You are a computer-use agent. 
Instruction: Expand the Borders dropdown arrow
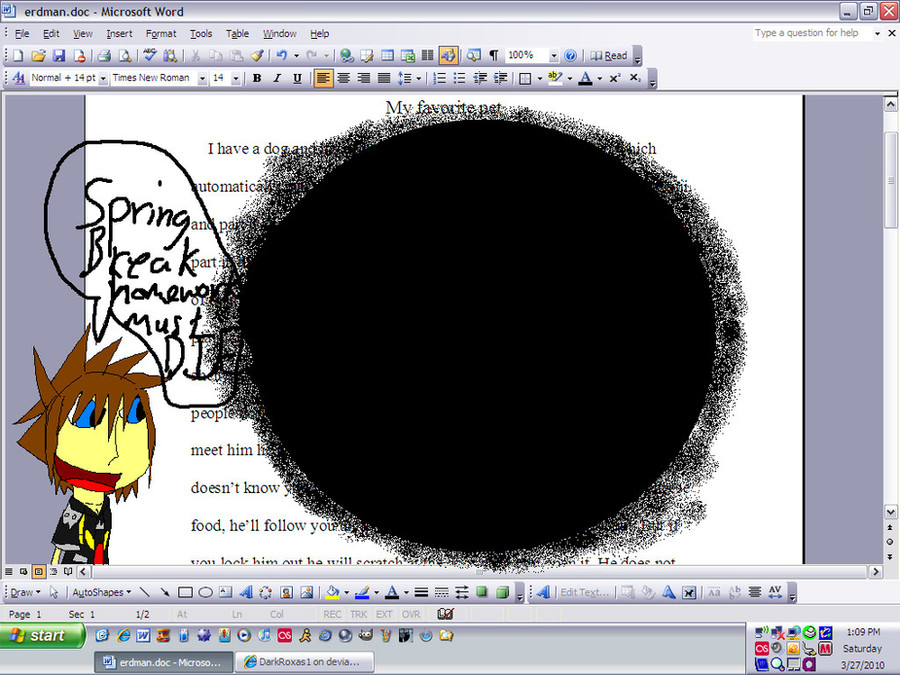pos(540,78)
